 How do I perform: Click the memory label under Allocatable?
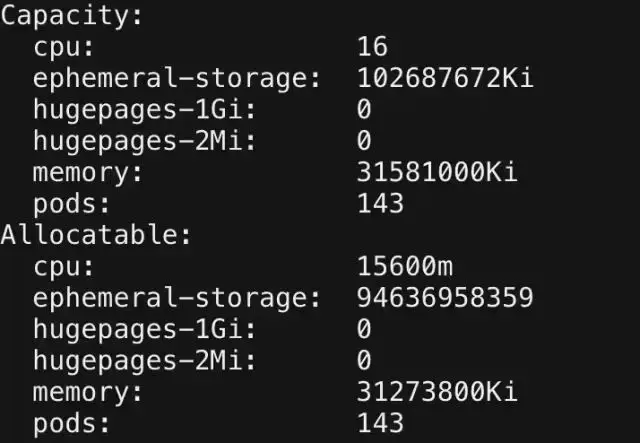pyautogui.click(x=88, y=393)
